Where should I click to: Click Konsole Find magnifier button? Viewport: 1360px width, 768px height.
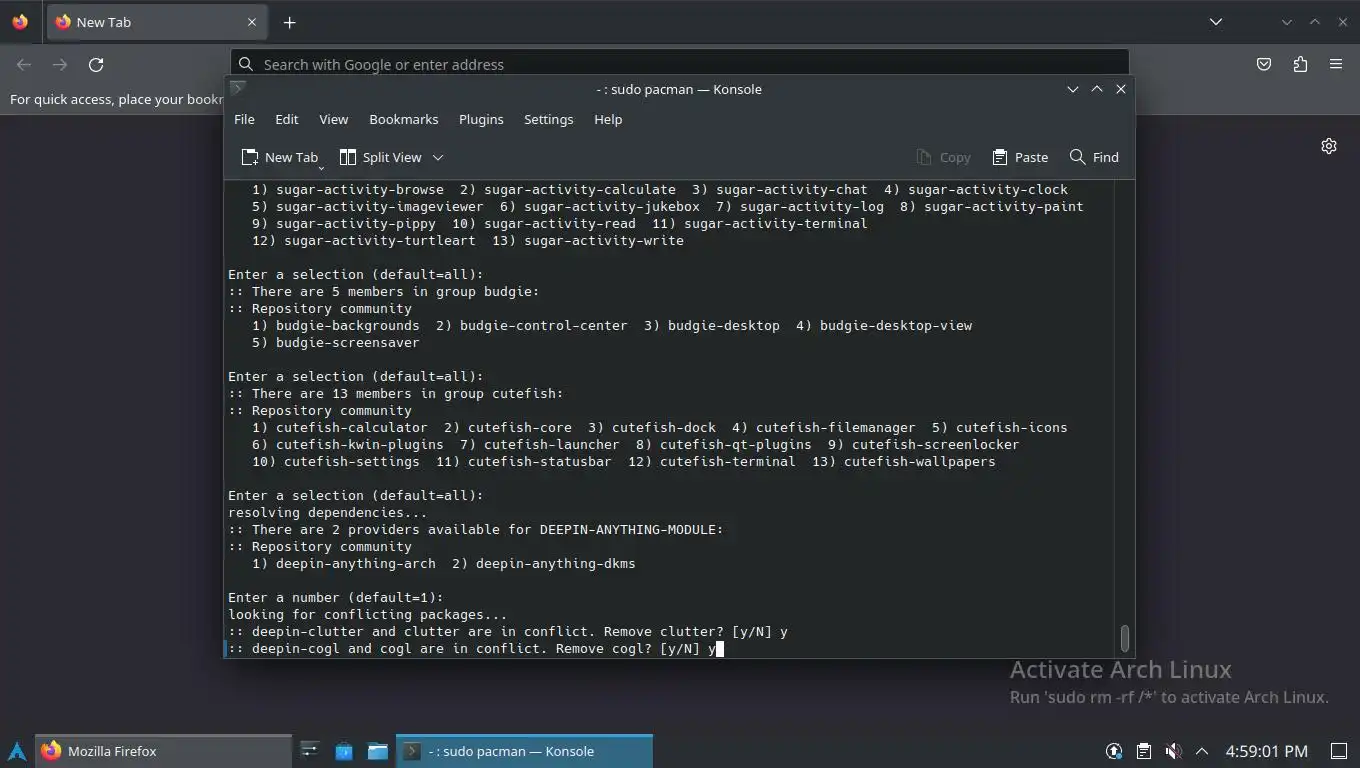(x=1094, y=157)
